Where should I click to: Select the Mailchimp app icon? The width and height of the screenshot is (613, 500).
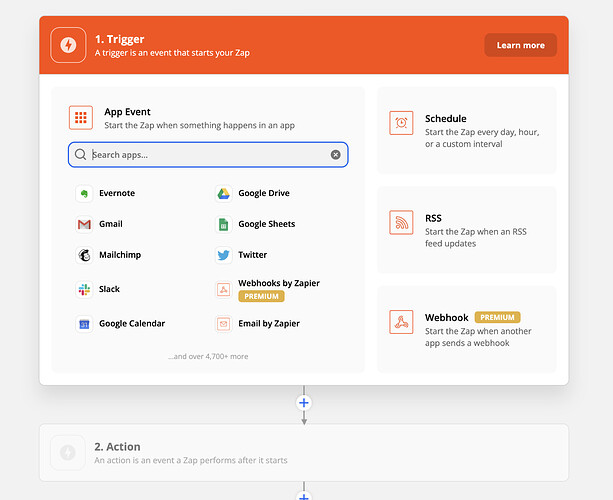point(84,255)
